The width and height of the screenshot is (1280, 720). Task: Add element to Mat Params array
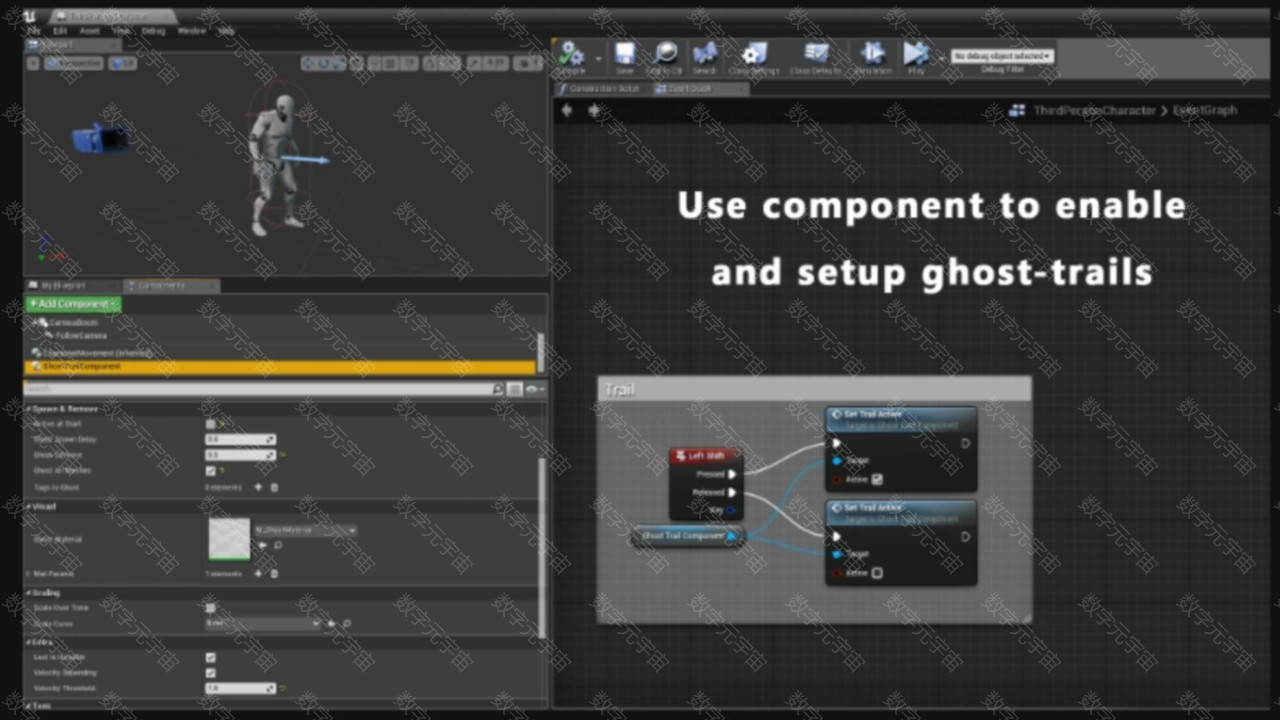coord(258,573)
